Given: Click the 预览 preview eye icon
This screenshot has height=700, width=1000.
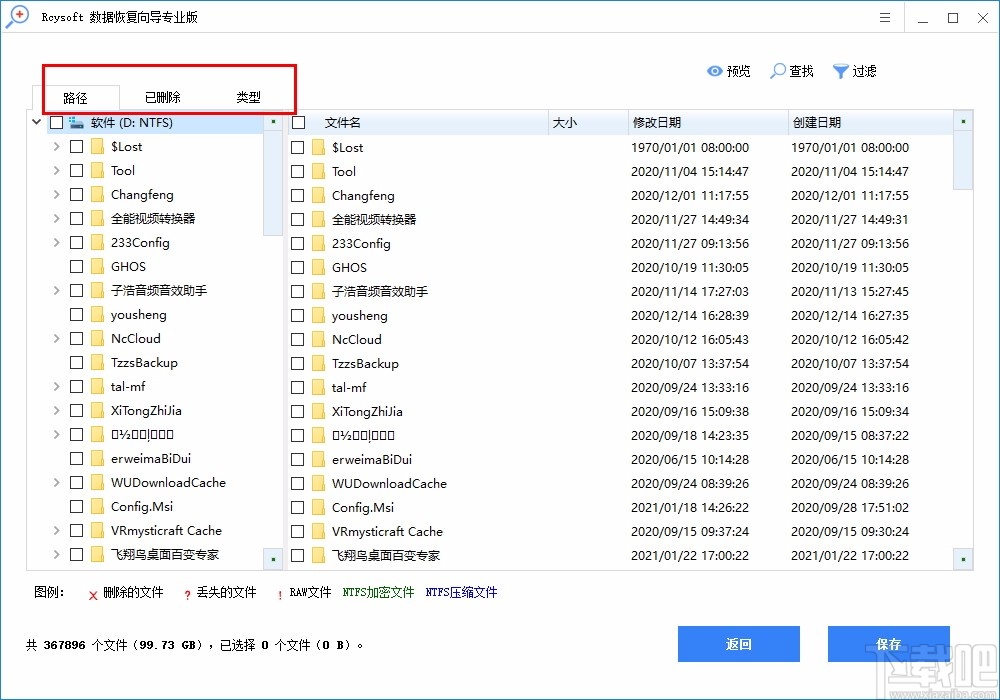Looking at the screenshot, I should (713, 71).
